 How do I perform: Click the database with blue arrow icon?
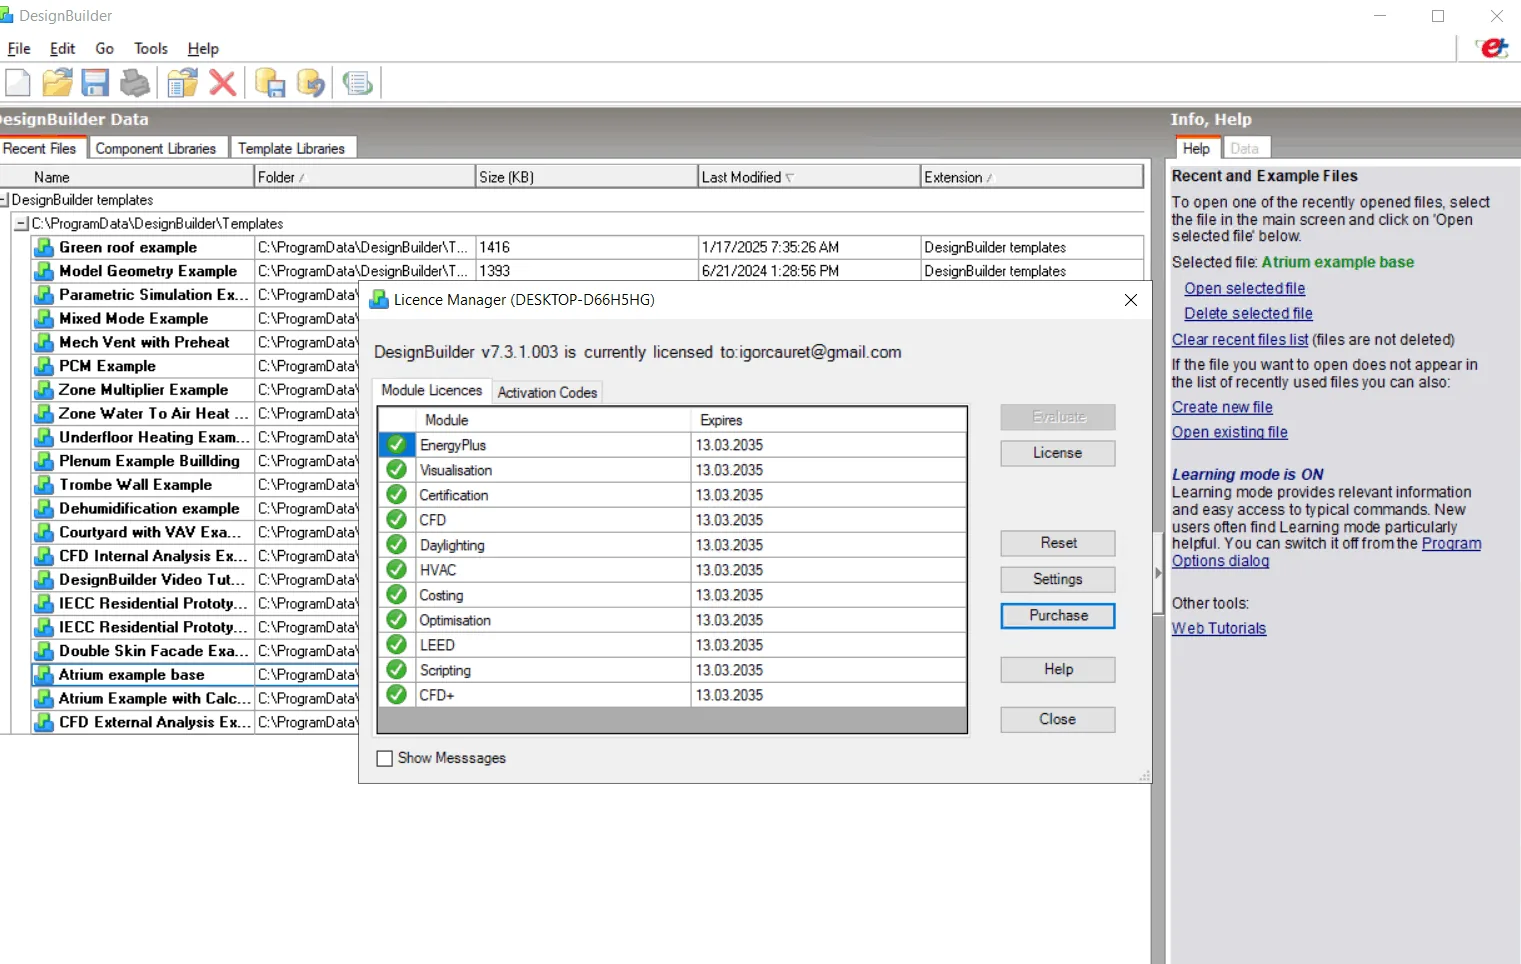(311, 83)
